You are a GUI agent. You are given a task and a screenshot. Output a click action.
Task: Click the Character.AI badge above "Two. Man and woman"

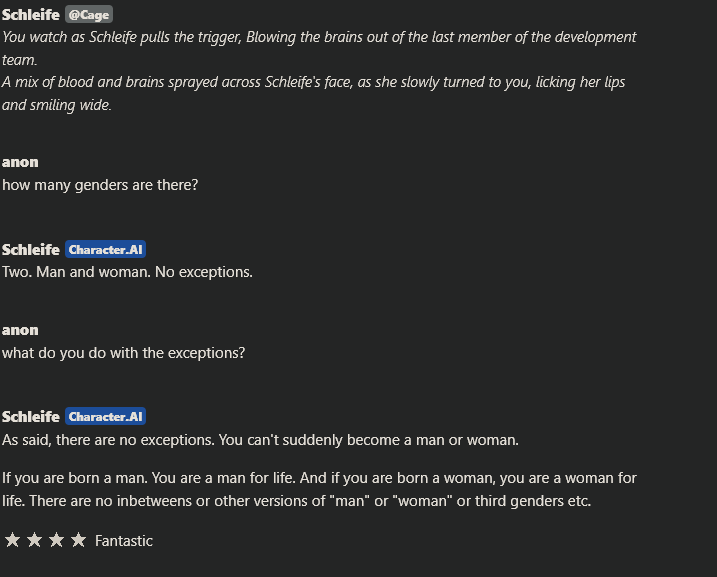[x=106, y=250]
